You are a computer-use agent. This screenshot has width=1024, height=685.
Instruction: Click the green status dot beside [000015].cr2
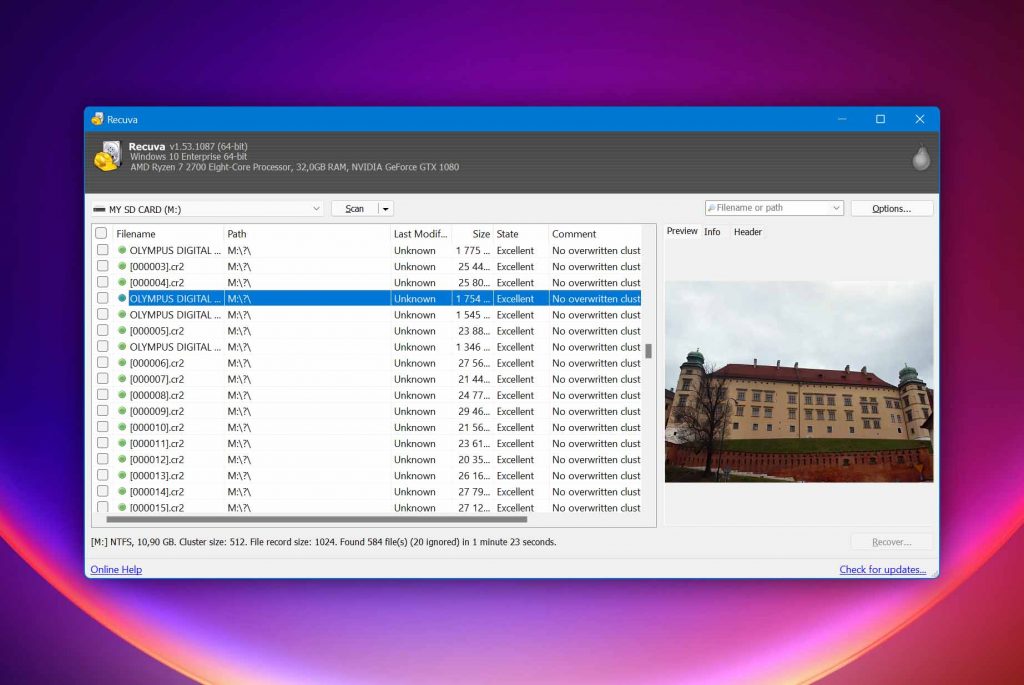pos(121,507)
